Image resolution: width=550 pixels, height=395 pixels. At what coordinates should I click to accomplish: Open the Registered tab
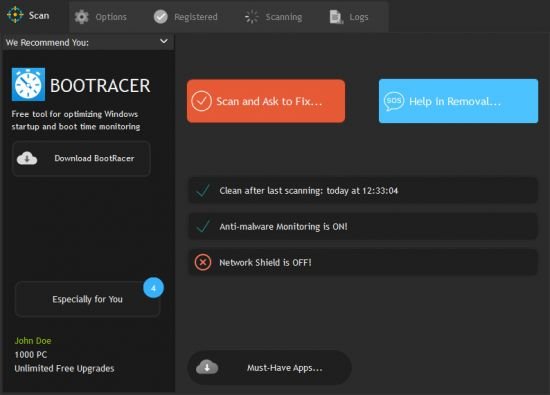pos(186,17)
